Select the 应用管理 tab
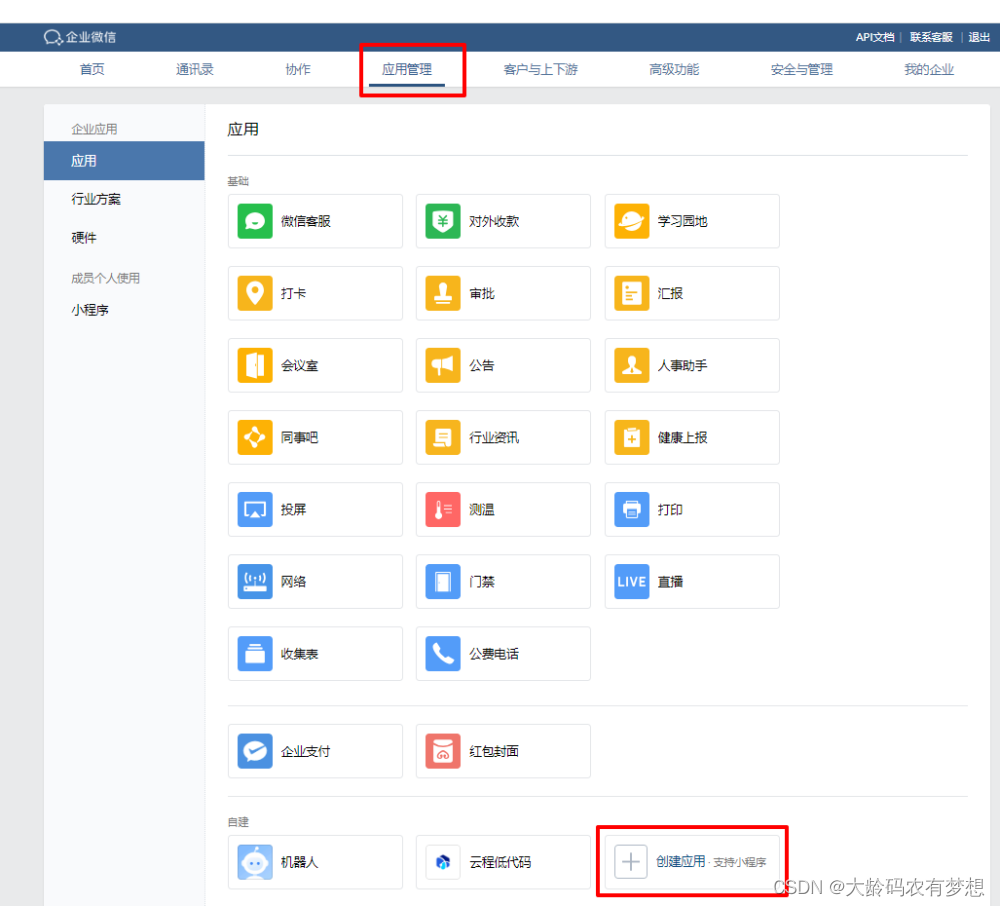Screen dimensions: 1000x906 point(407,69)
